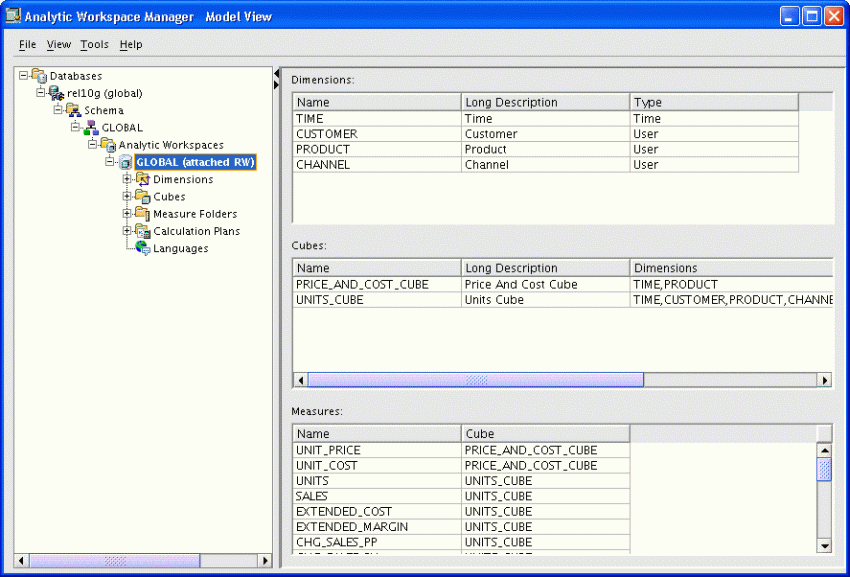Click left arrow of Cubes table scrollbar
The image size is (850, 577).
pyautogui.click(x=301, y=380)
